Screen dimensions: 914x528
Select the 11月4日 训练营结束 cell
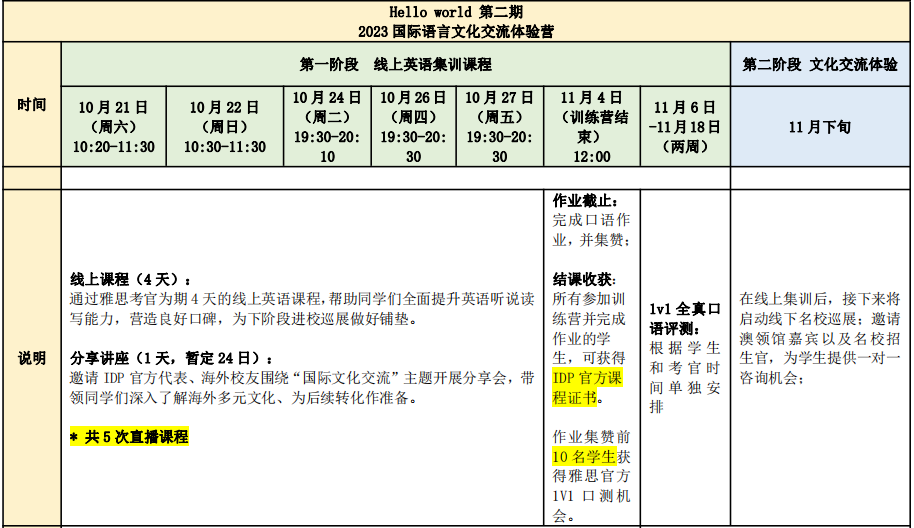tap(592, 127)
